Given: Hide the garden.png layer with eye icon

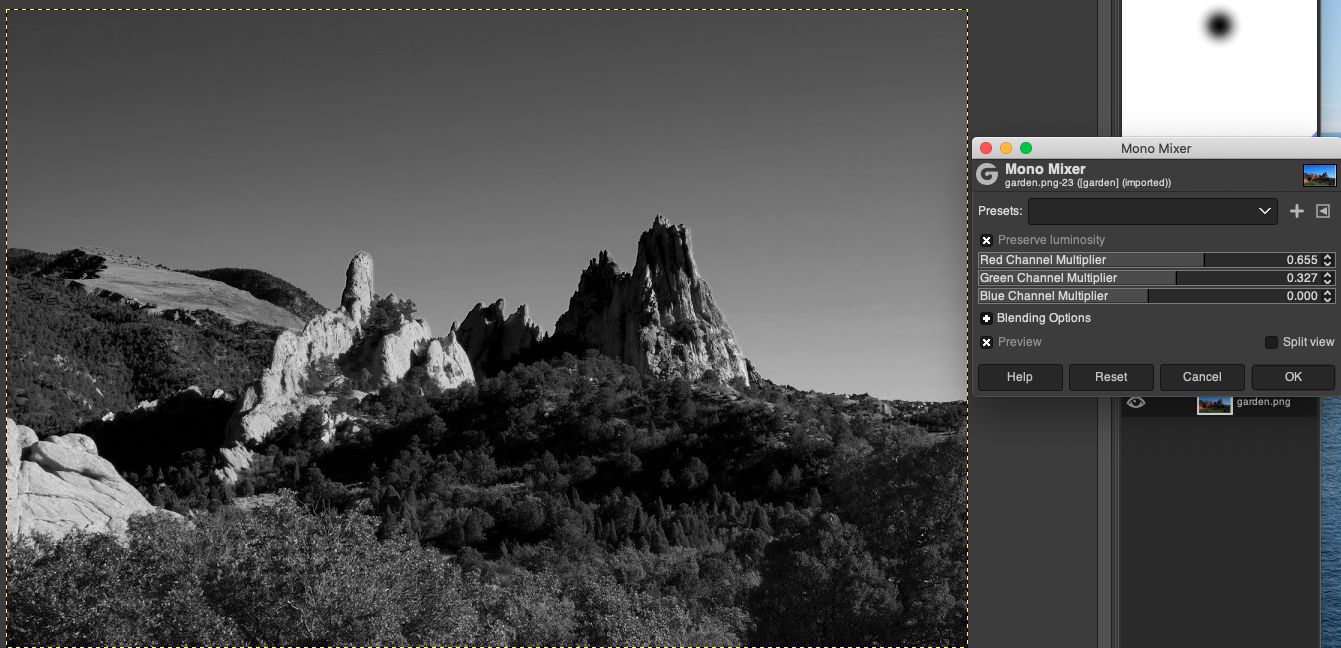Looking at the screenshot, I should pos(1136,402).
